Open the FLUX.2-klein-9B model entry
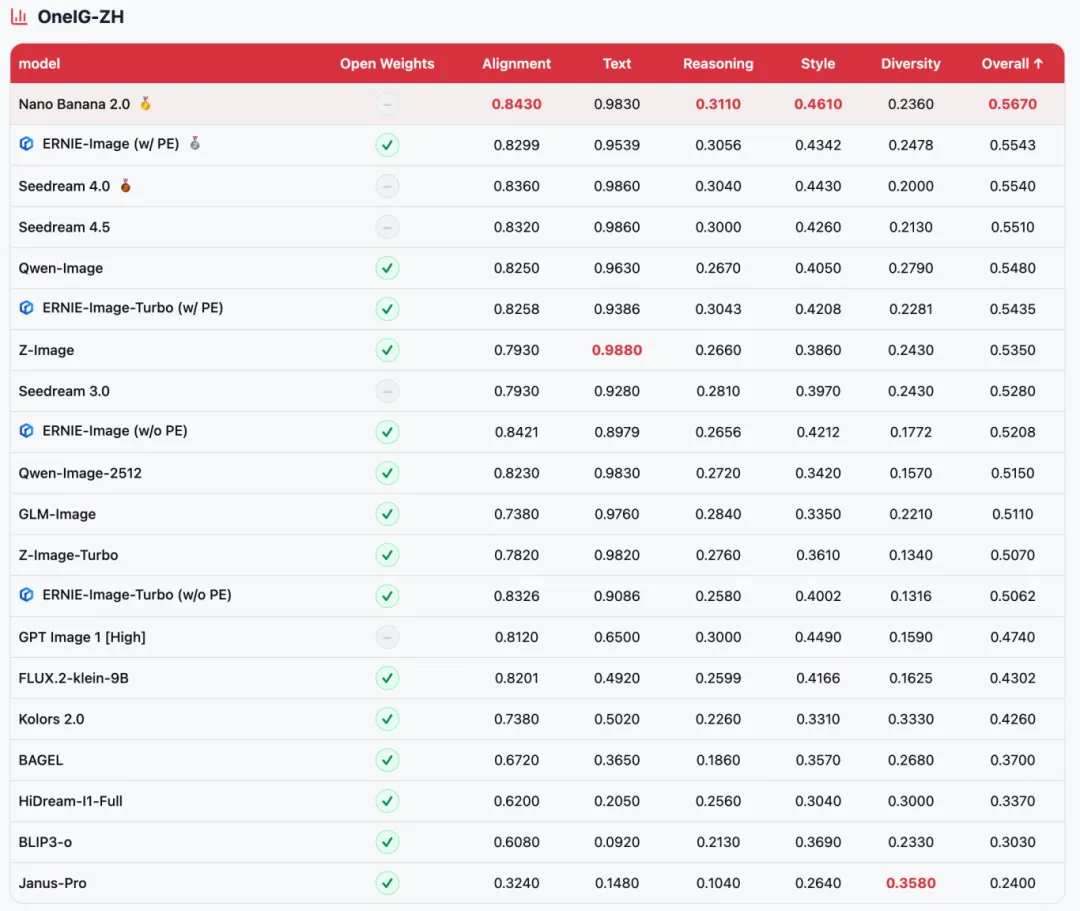The height and width of the screenshot is (911, 1080). point(73,678)
